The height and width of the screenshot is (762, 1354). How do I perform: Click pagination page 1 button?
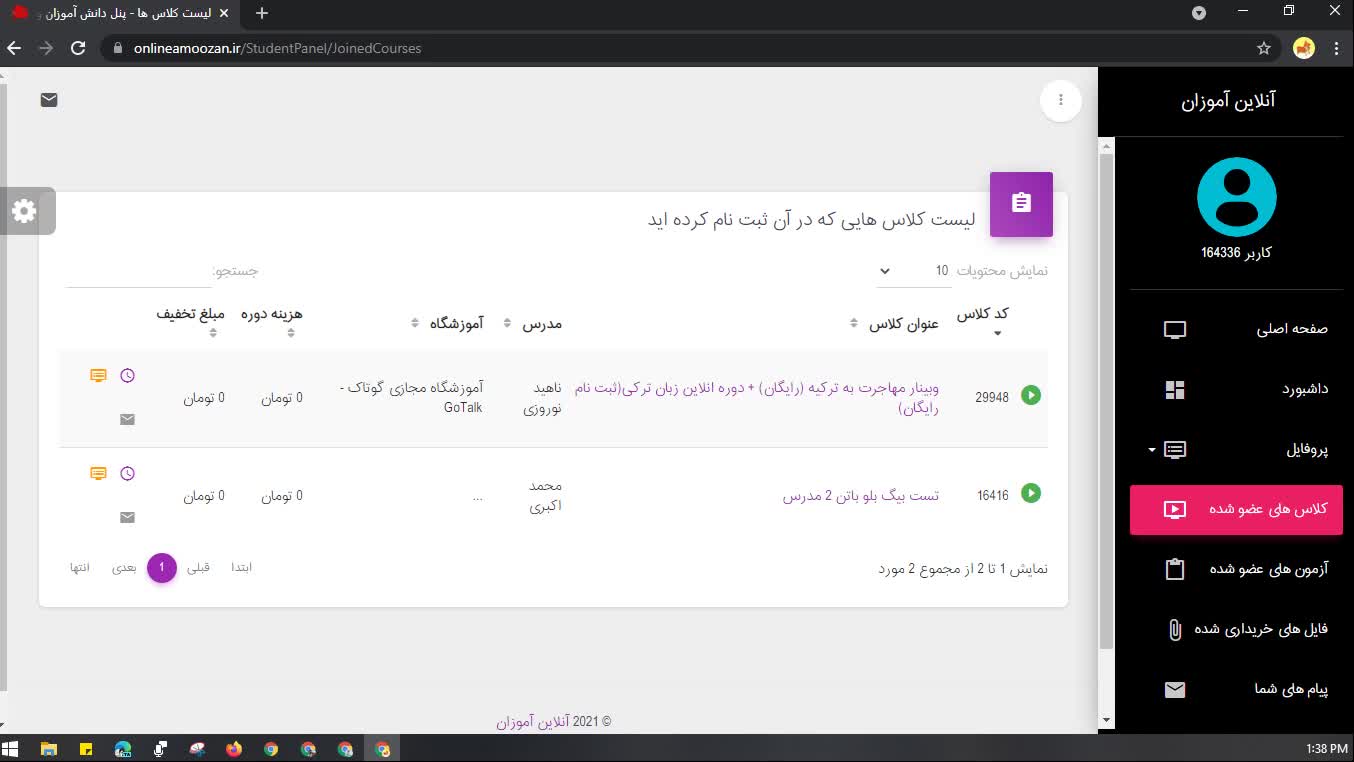162,568
